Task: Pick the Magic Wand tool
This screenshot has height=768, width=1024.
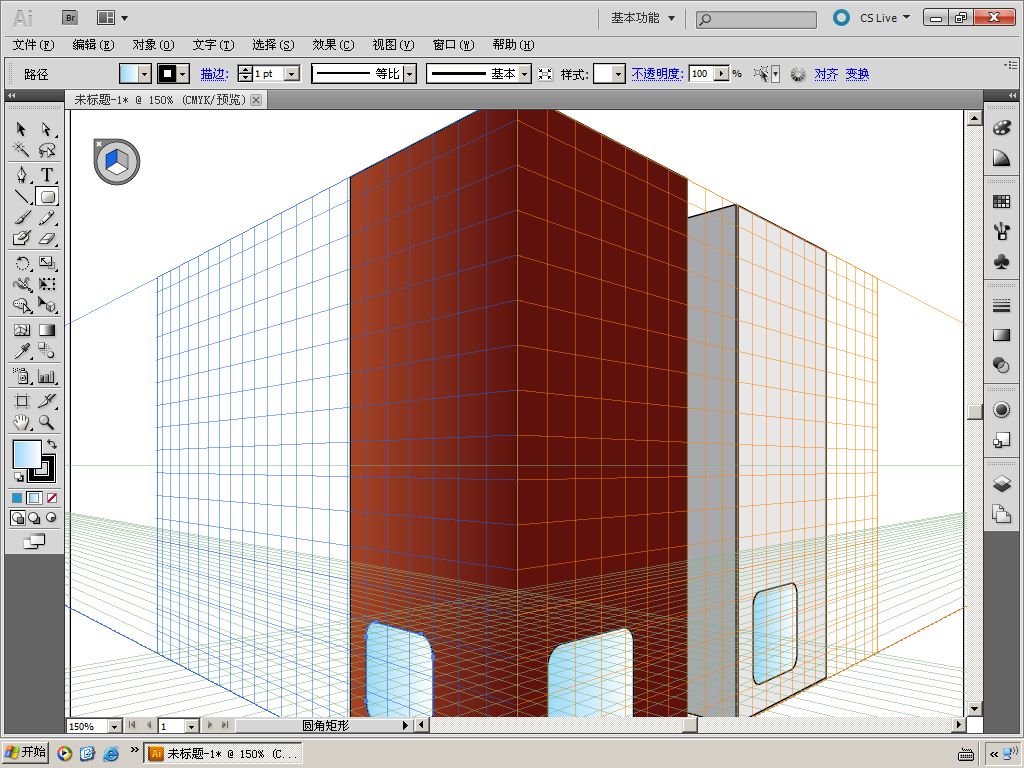Action: pos(21,150)
